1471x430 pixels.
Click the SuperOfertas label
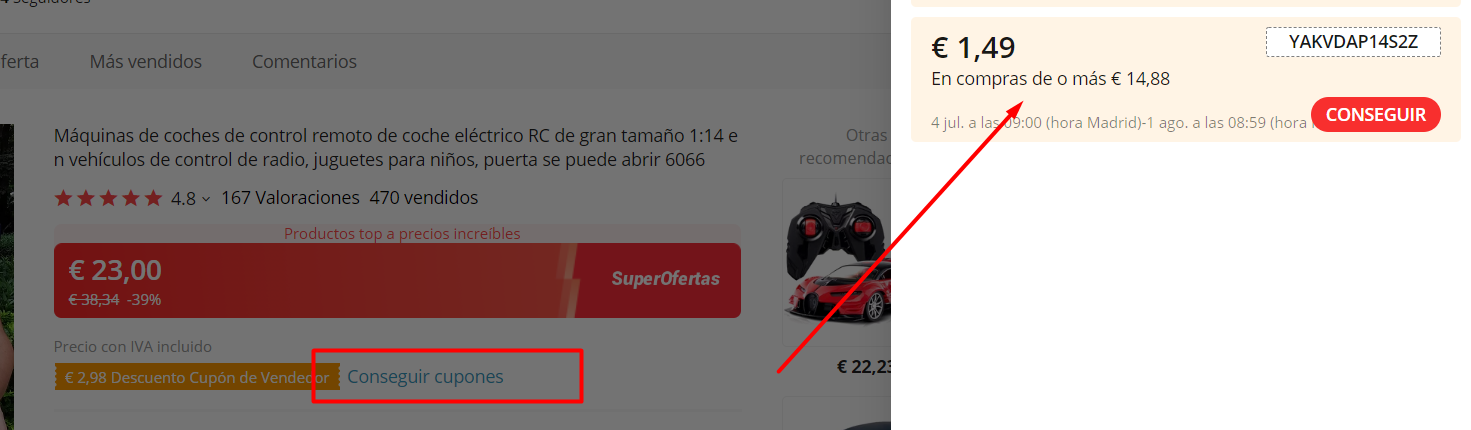665,279
